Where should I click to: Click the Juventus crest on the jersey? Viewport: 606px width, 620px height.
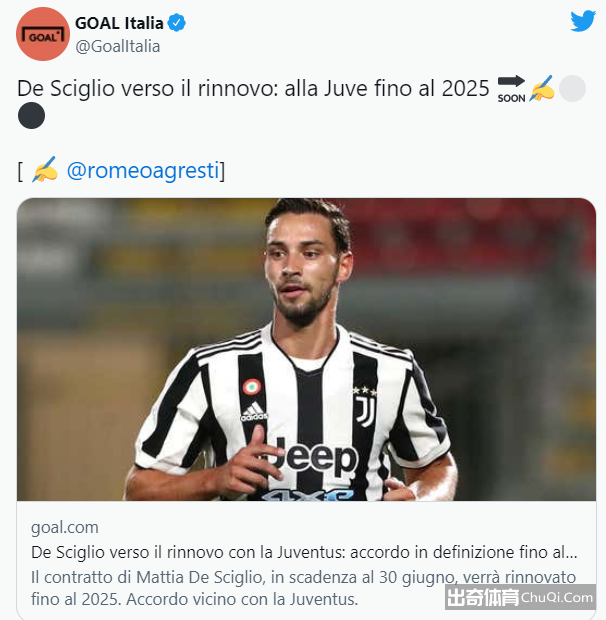coord(364,407)
